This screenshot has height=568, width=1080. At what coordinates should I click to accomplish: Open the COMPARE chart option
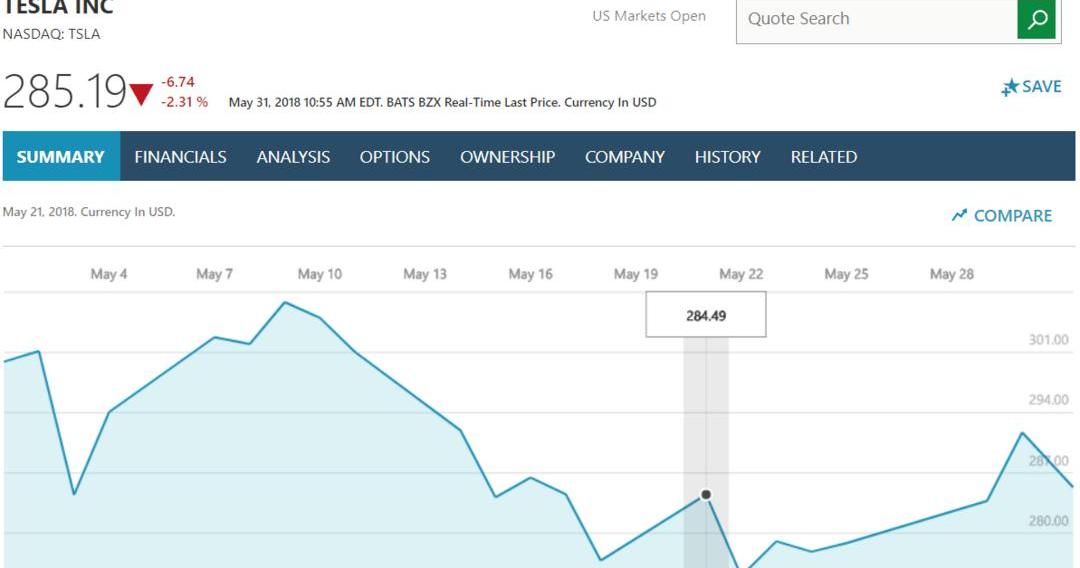click(1002, 216)
